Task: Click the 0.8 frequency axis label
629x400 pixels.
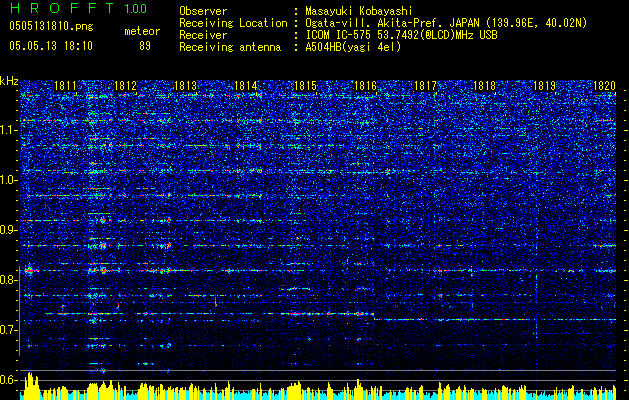Action: point(8,280)
